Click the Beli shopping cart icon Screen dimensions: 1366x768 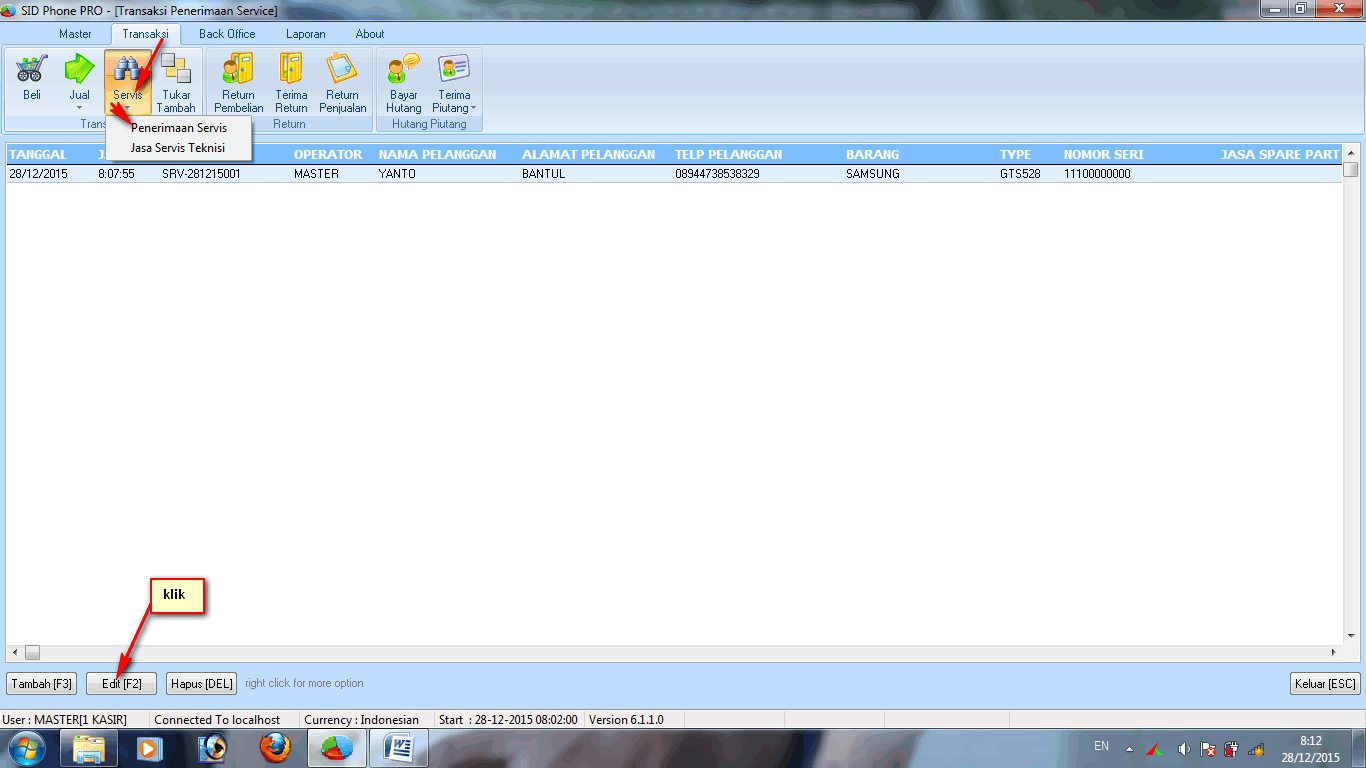32,72
